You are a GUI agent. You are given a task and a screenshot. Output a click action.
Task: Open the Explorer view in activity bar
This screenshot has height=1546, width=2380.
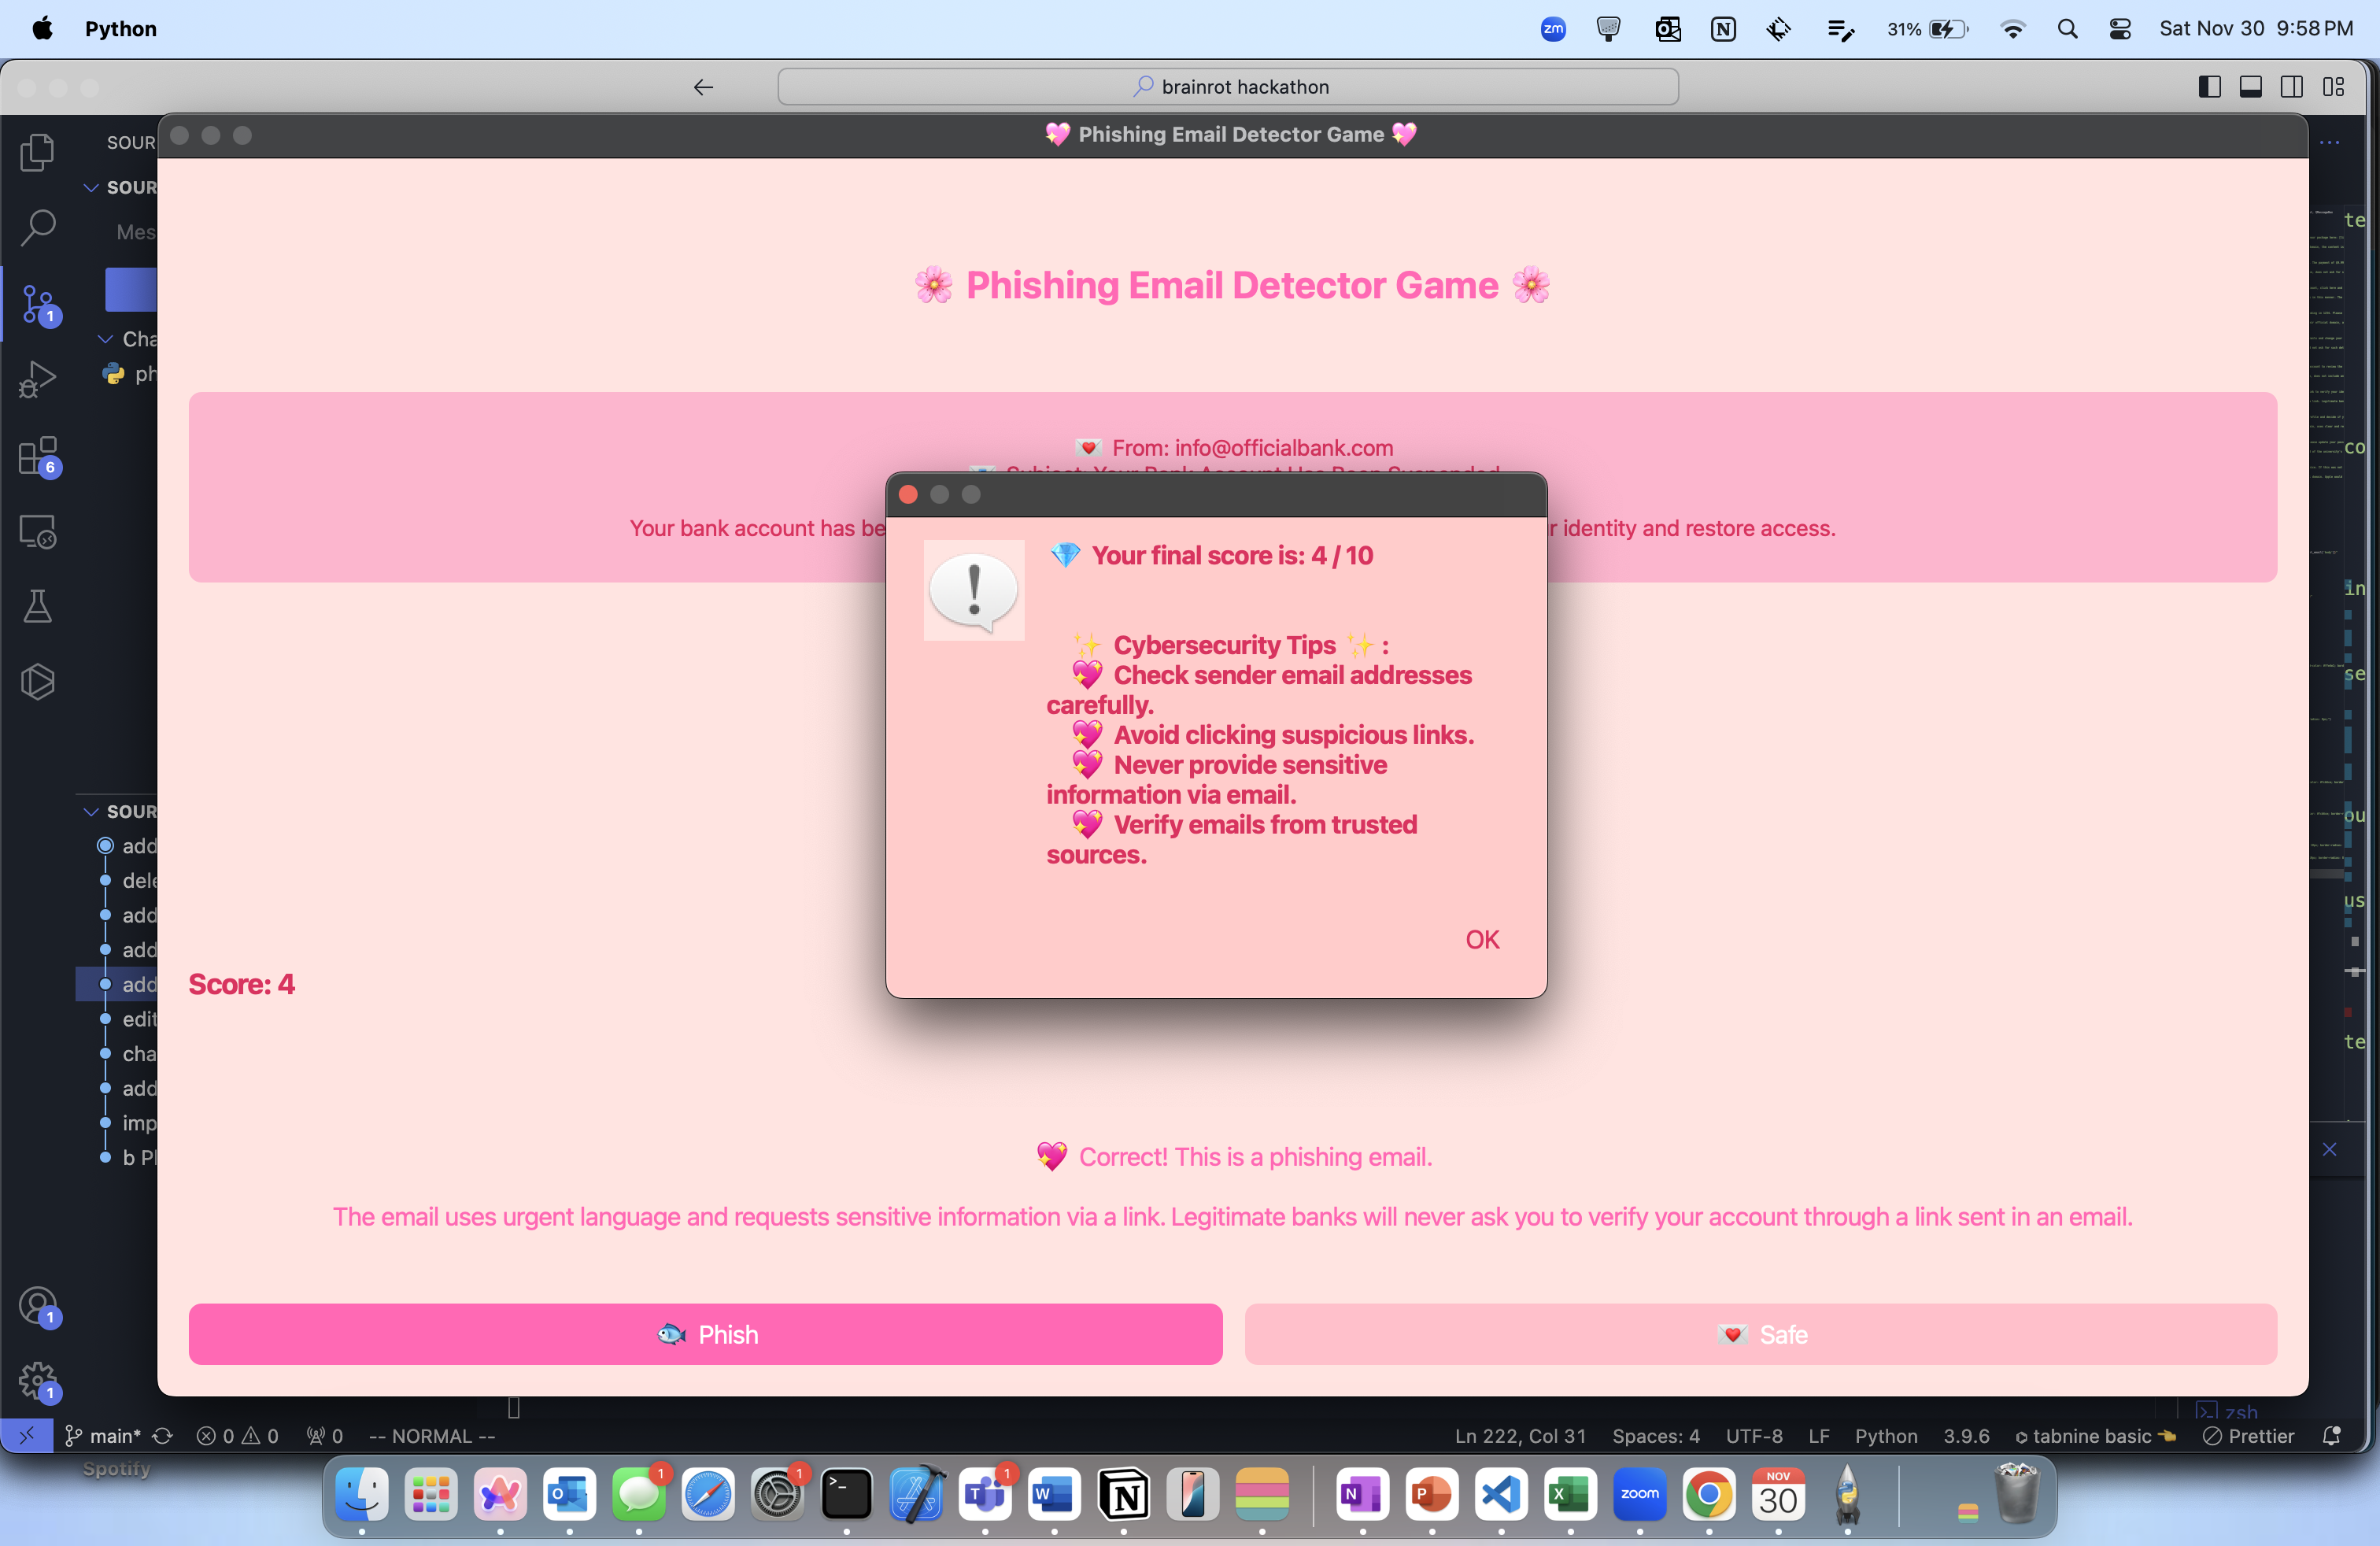(x=37, y=152)
